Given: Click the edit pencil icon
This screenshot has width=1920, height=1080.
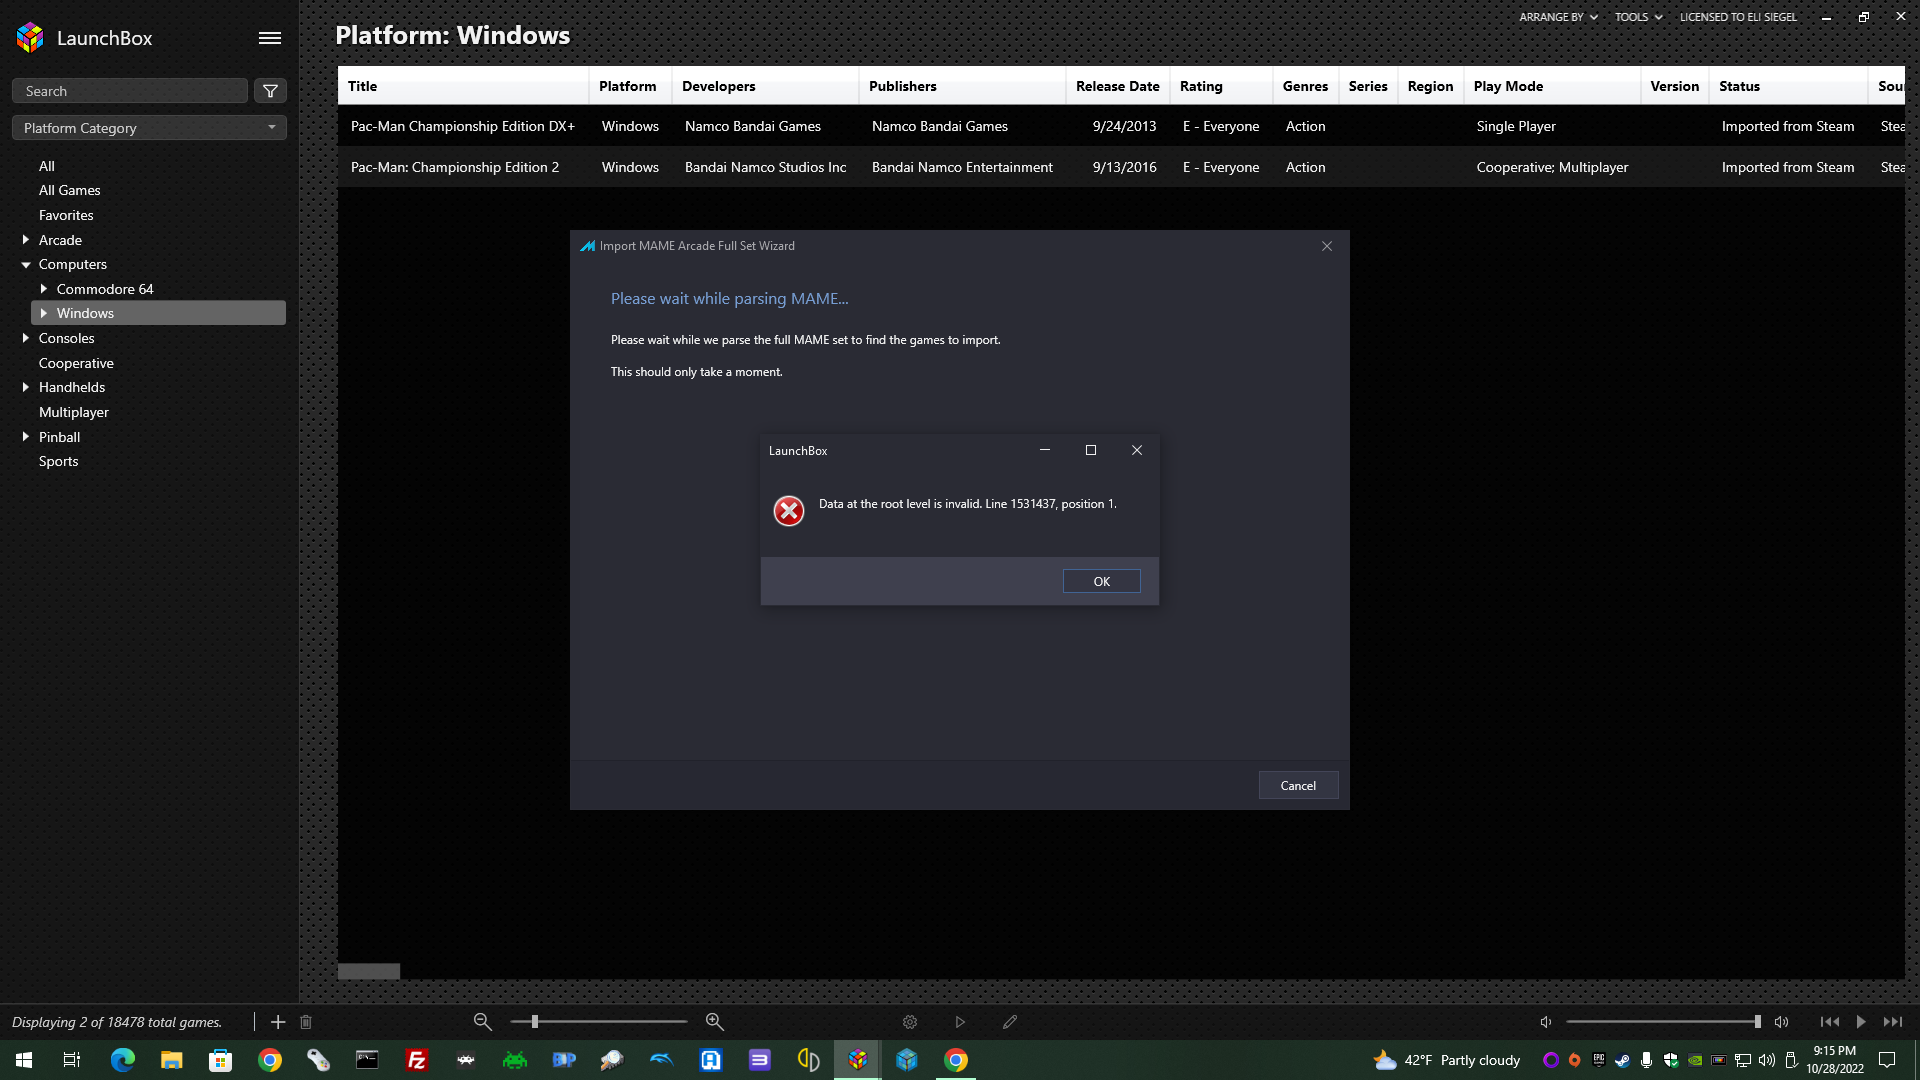Looking at the screenshot, I should pos(1010,1022).
